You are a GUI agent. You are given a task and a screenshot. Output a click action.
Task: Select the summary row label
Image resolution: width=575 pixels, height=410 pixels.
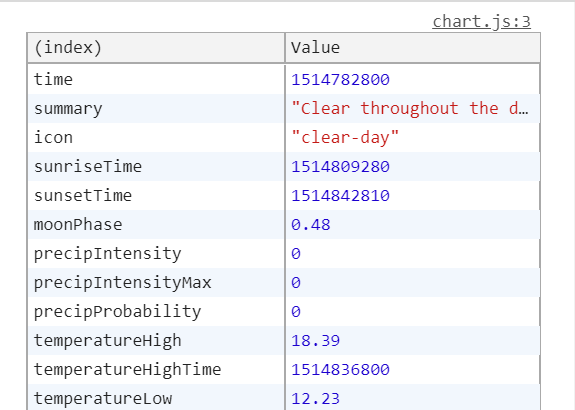(68, 109)
